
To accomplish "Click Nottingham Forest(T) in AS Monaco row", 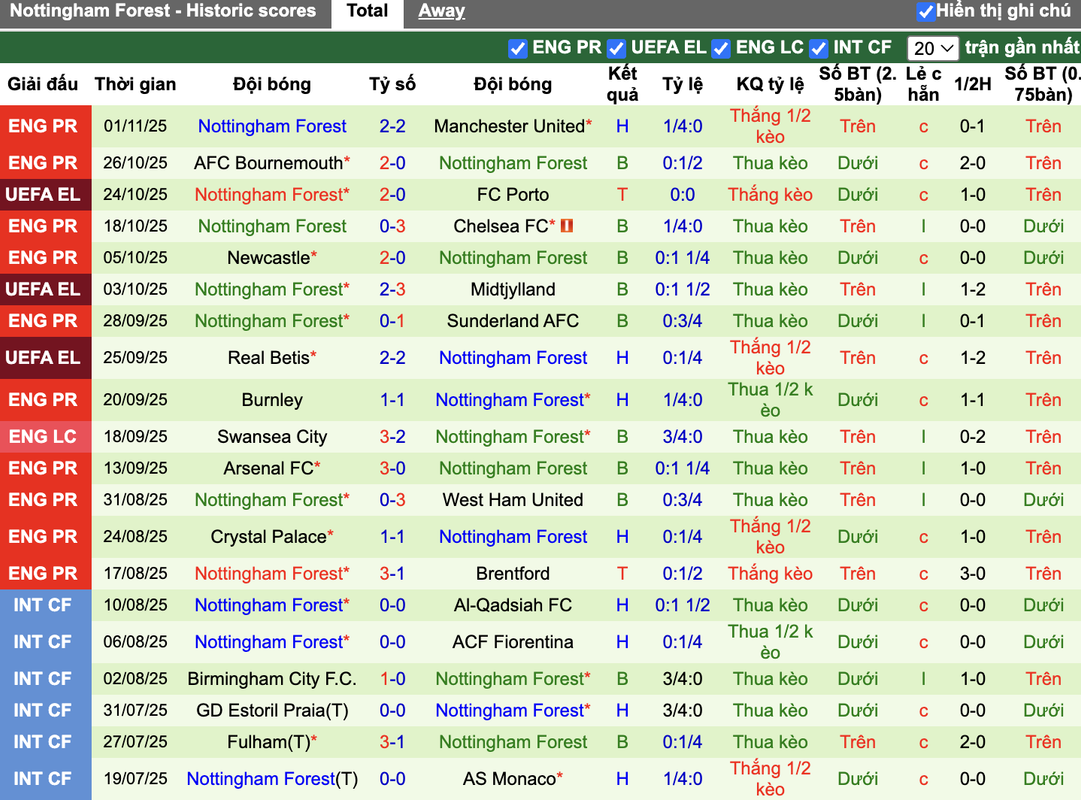I will (x=272, y=779).
